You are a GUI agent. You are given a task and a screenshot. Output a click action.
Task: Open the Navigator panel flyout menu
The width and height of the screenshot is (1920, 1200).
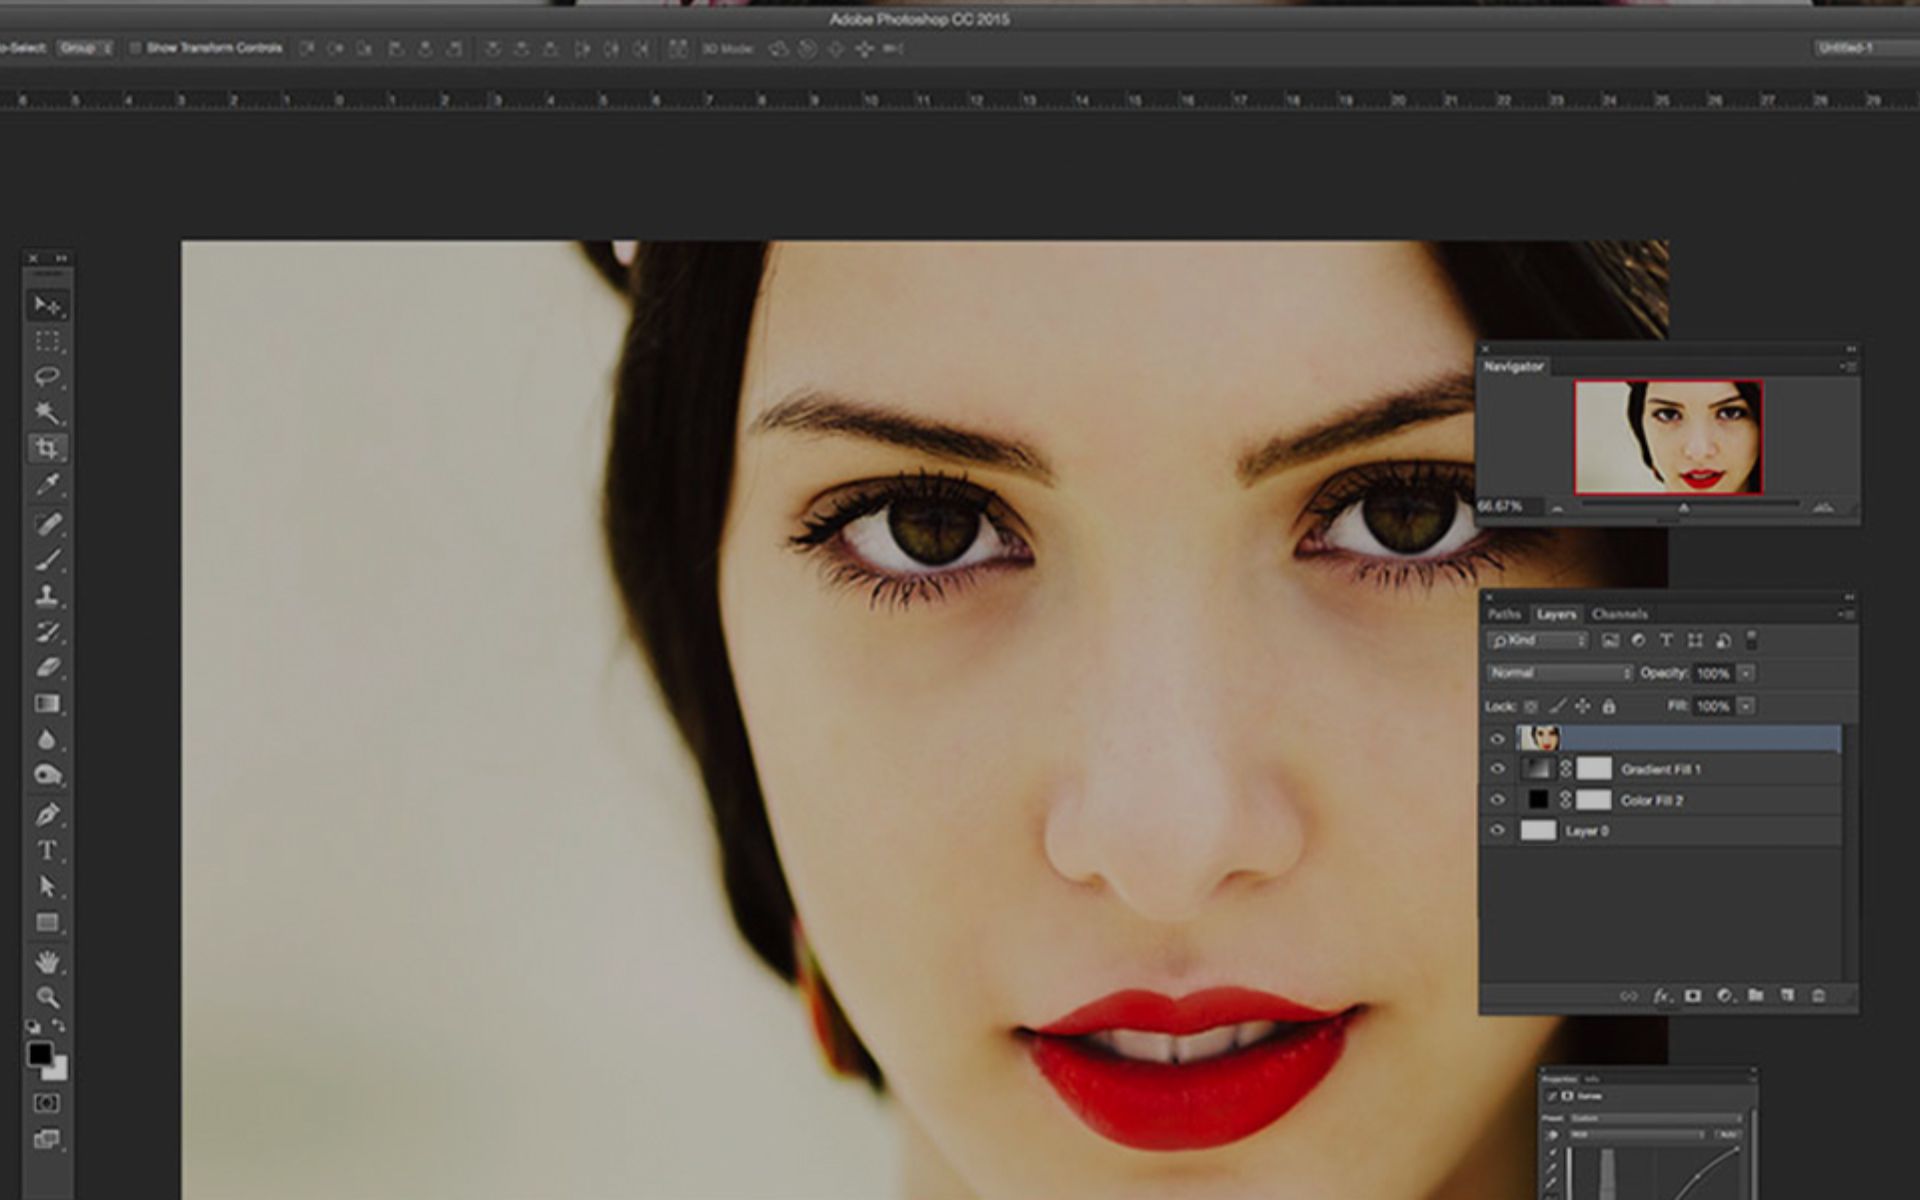1849,367
